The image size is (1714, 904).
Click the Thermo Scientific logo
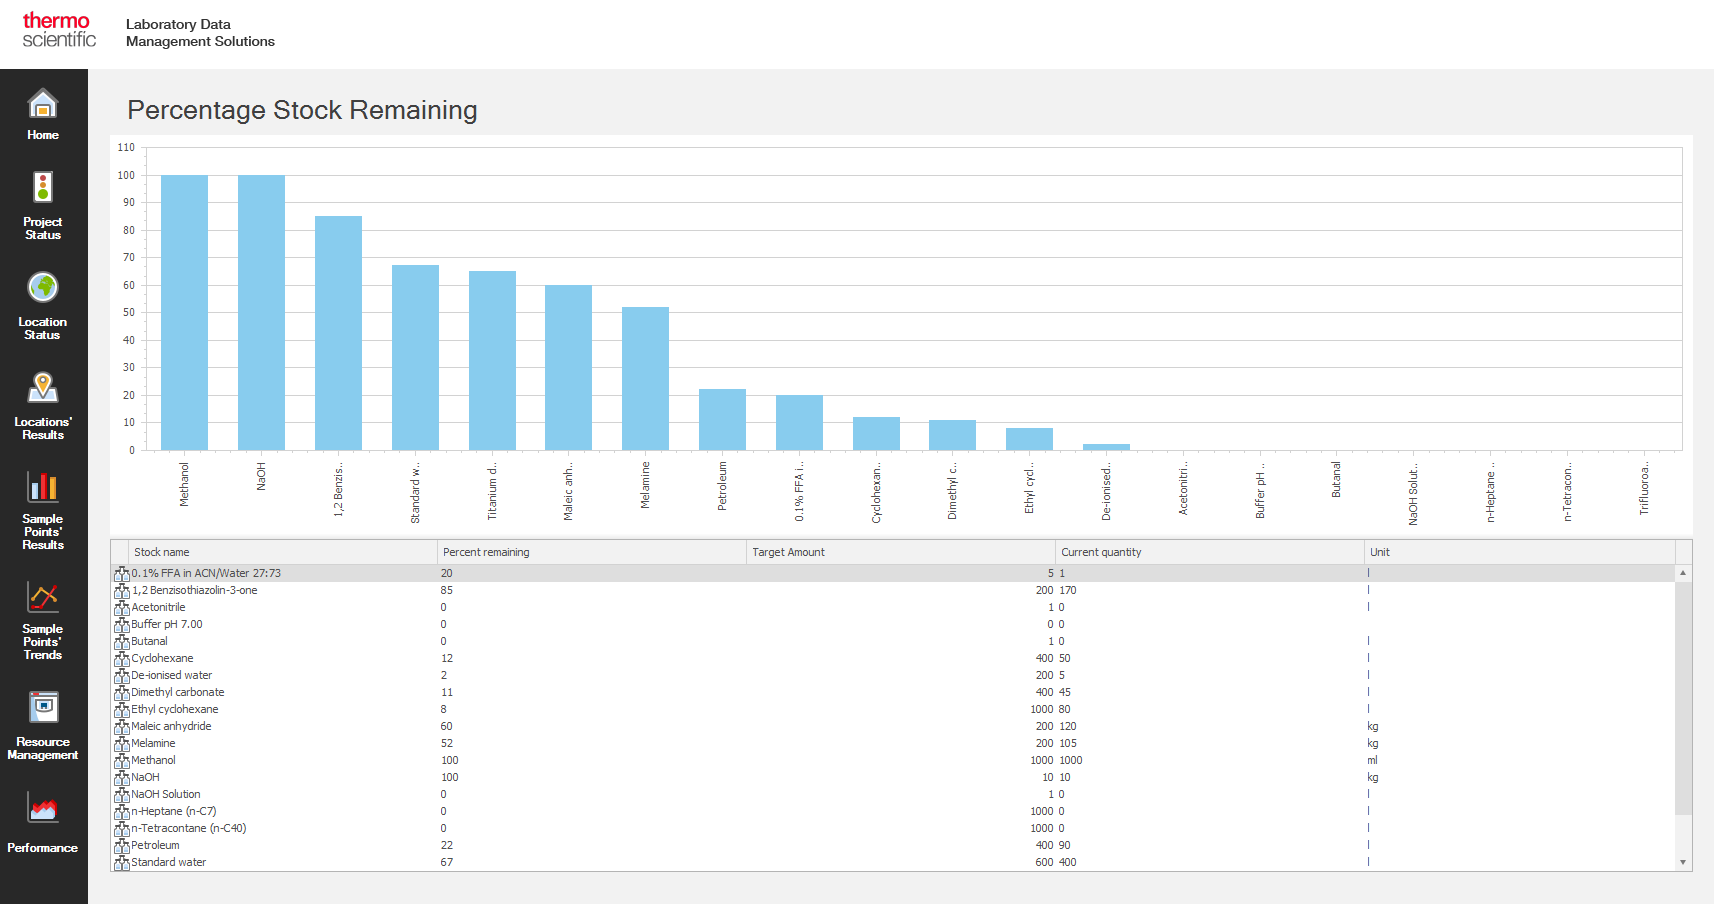click(59, 30)
